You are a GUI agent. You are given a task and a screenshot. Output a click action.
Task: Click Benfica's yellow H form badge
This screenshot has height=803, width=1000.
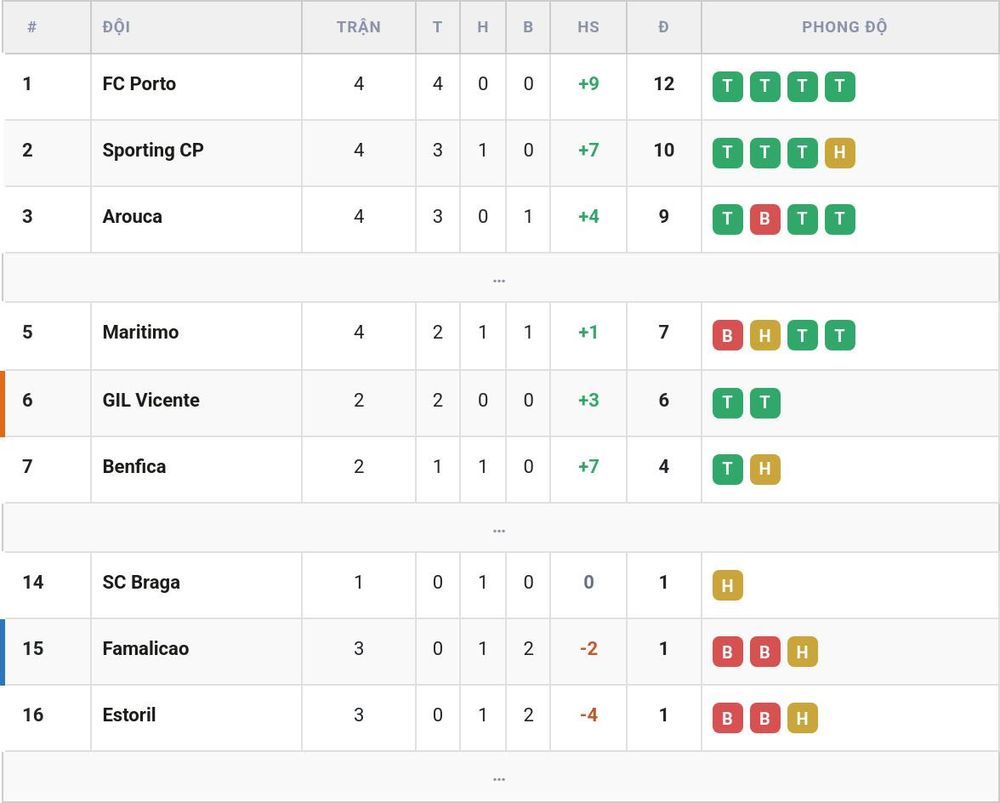pos(765,469)
